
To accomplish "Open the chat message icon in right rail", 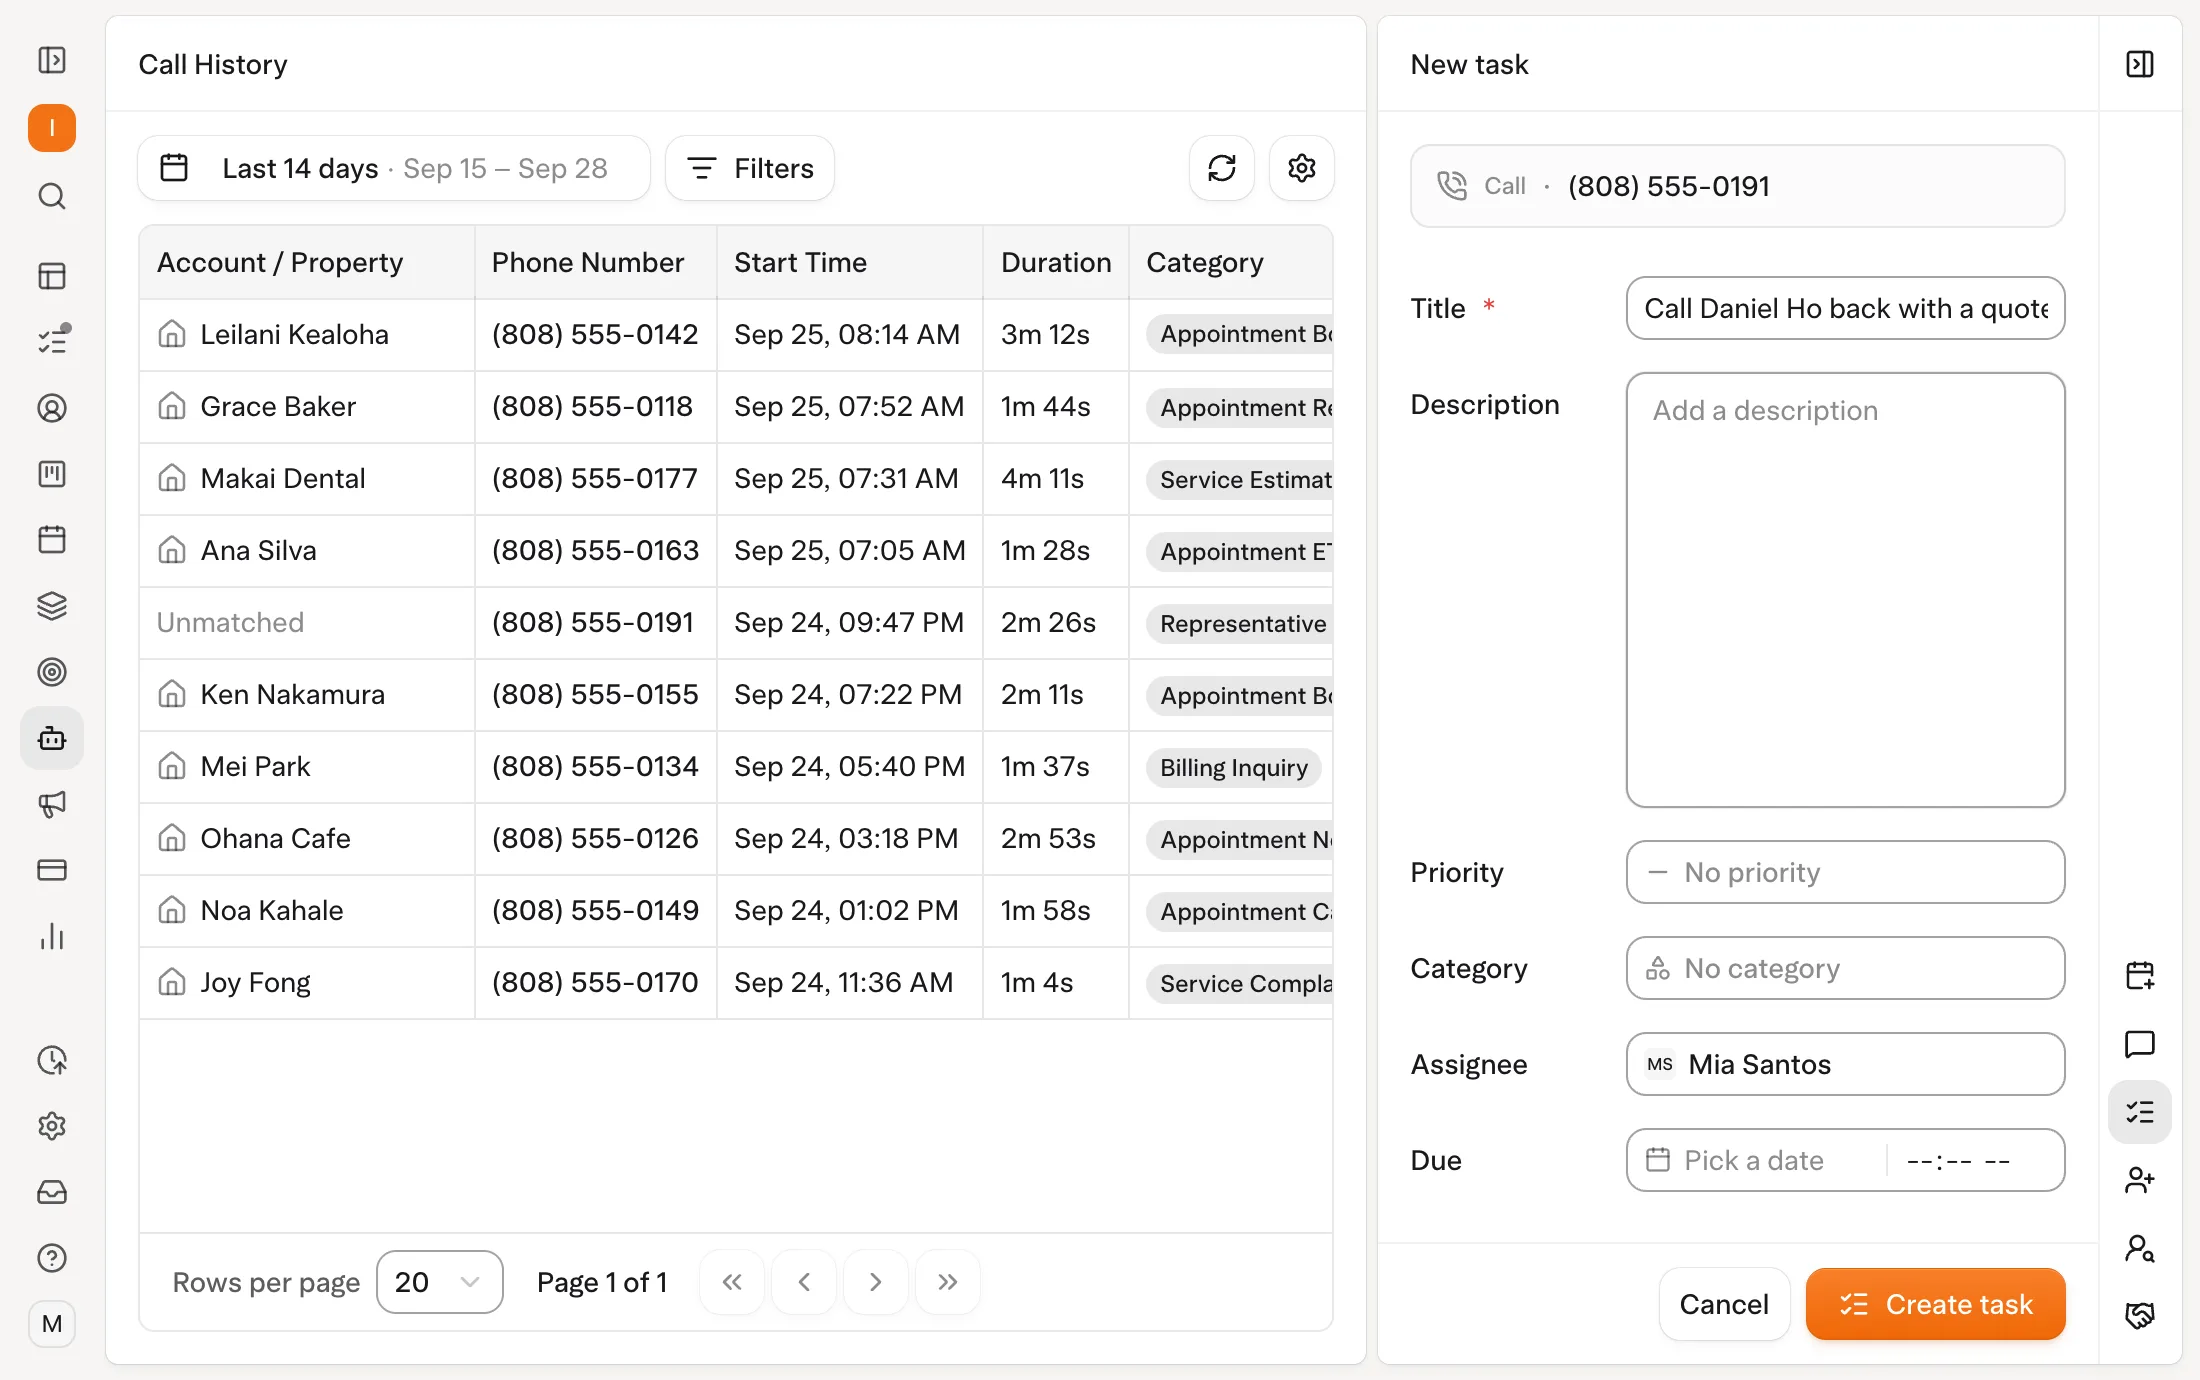I will tap(2140, 1044).
